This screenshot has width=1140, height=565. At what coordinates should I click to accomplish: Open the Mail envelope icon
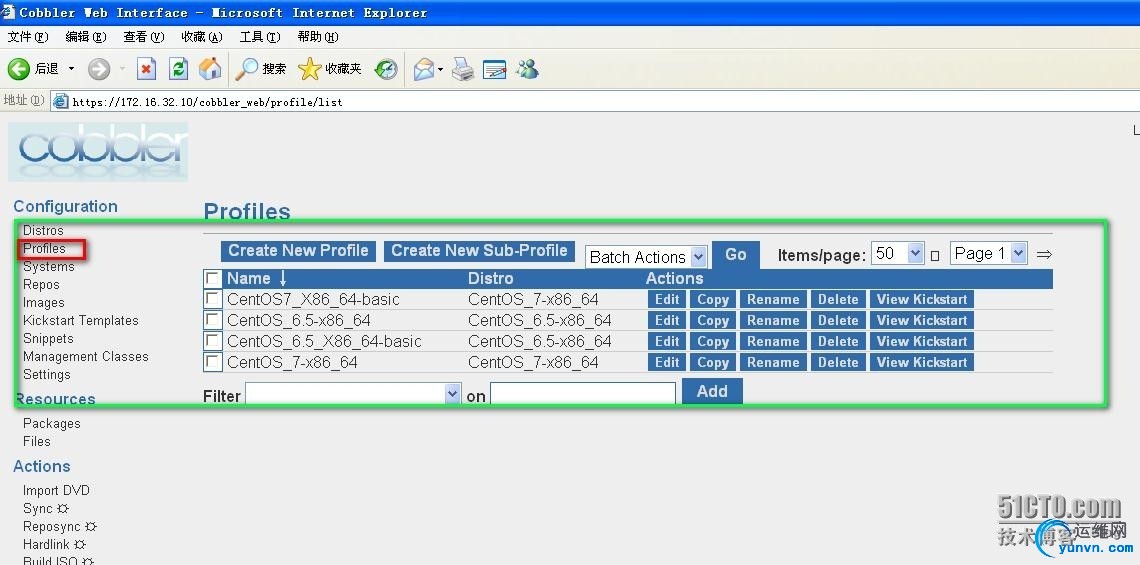coord(424,69)
